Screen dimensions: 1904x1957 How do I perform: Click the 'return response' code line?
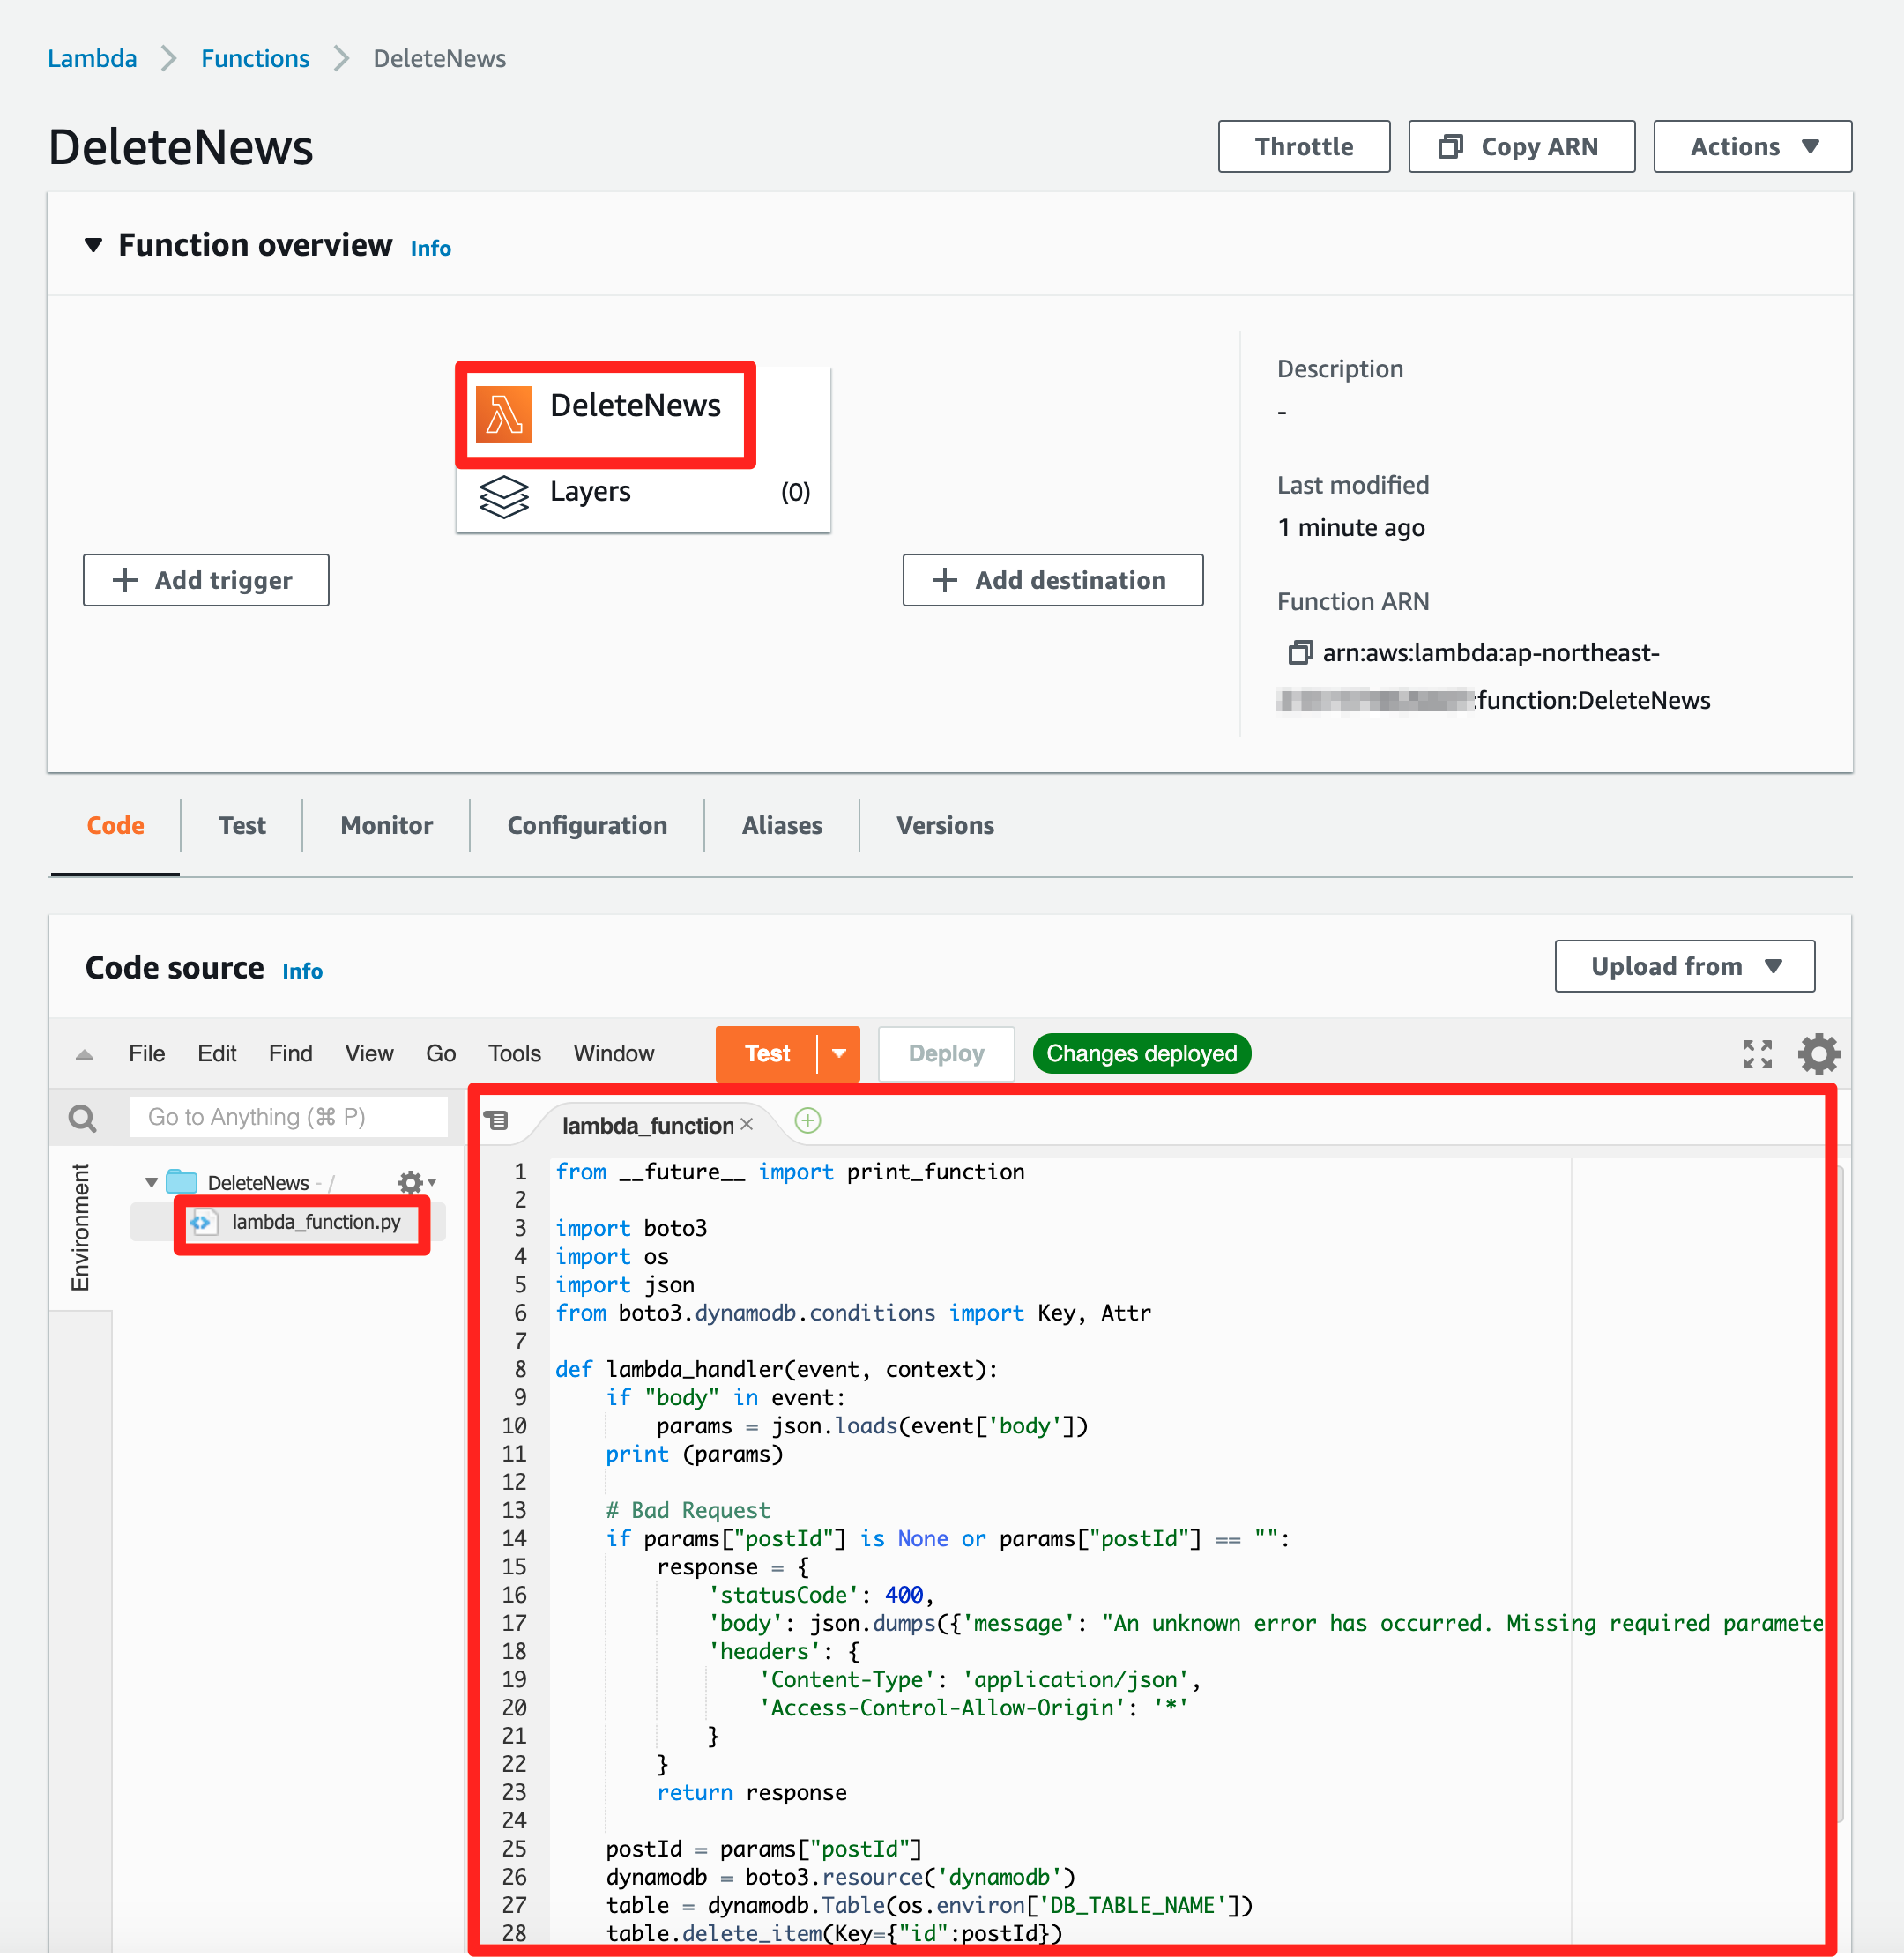[x=752, y=1791]
